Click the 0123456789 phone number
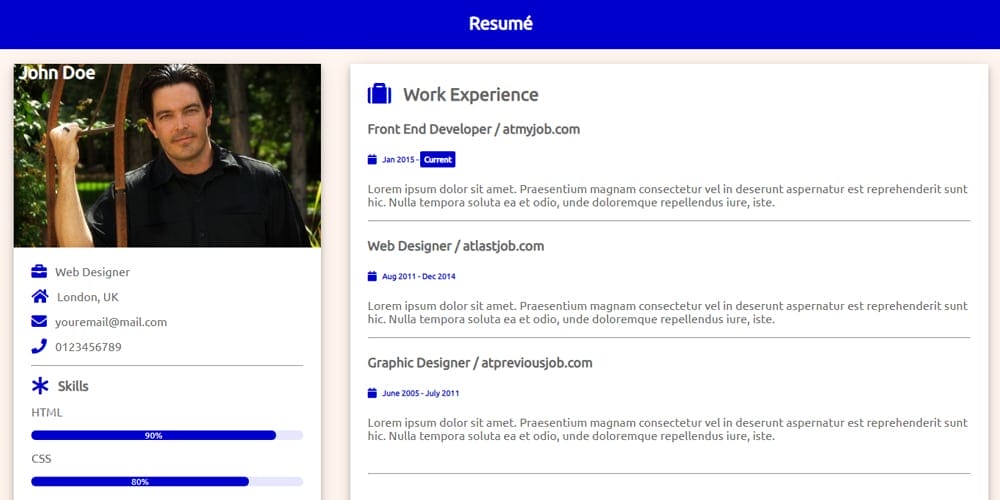Viewport: 1000px width, 500px height. 88,347
